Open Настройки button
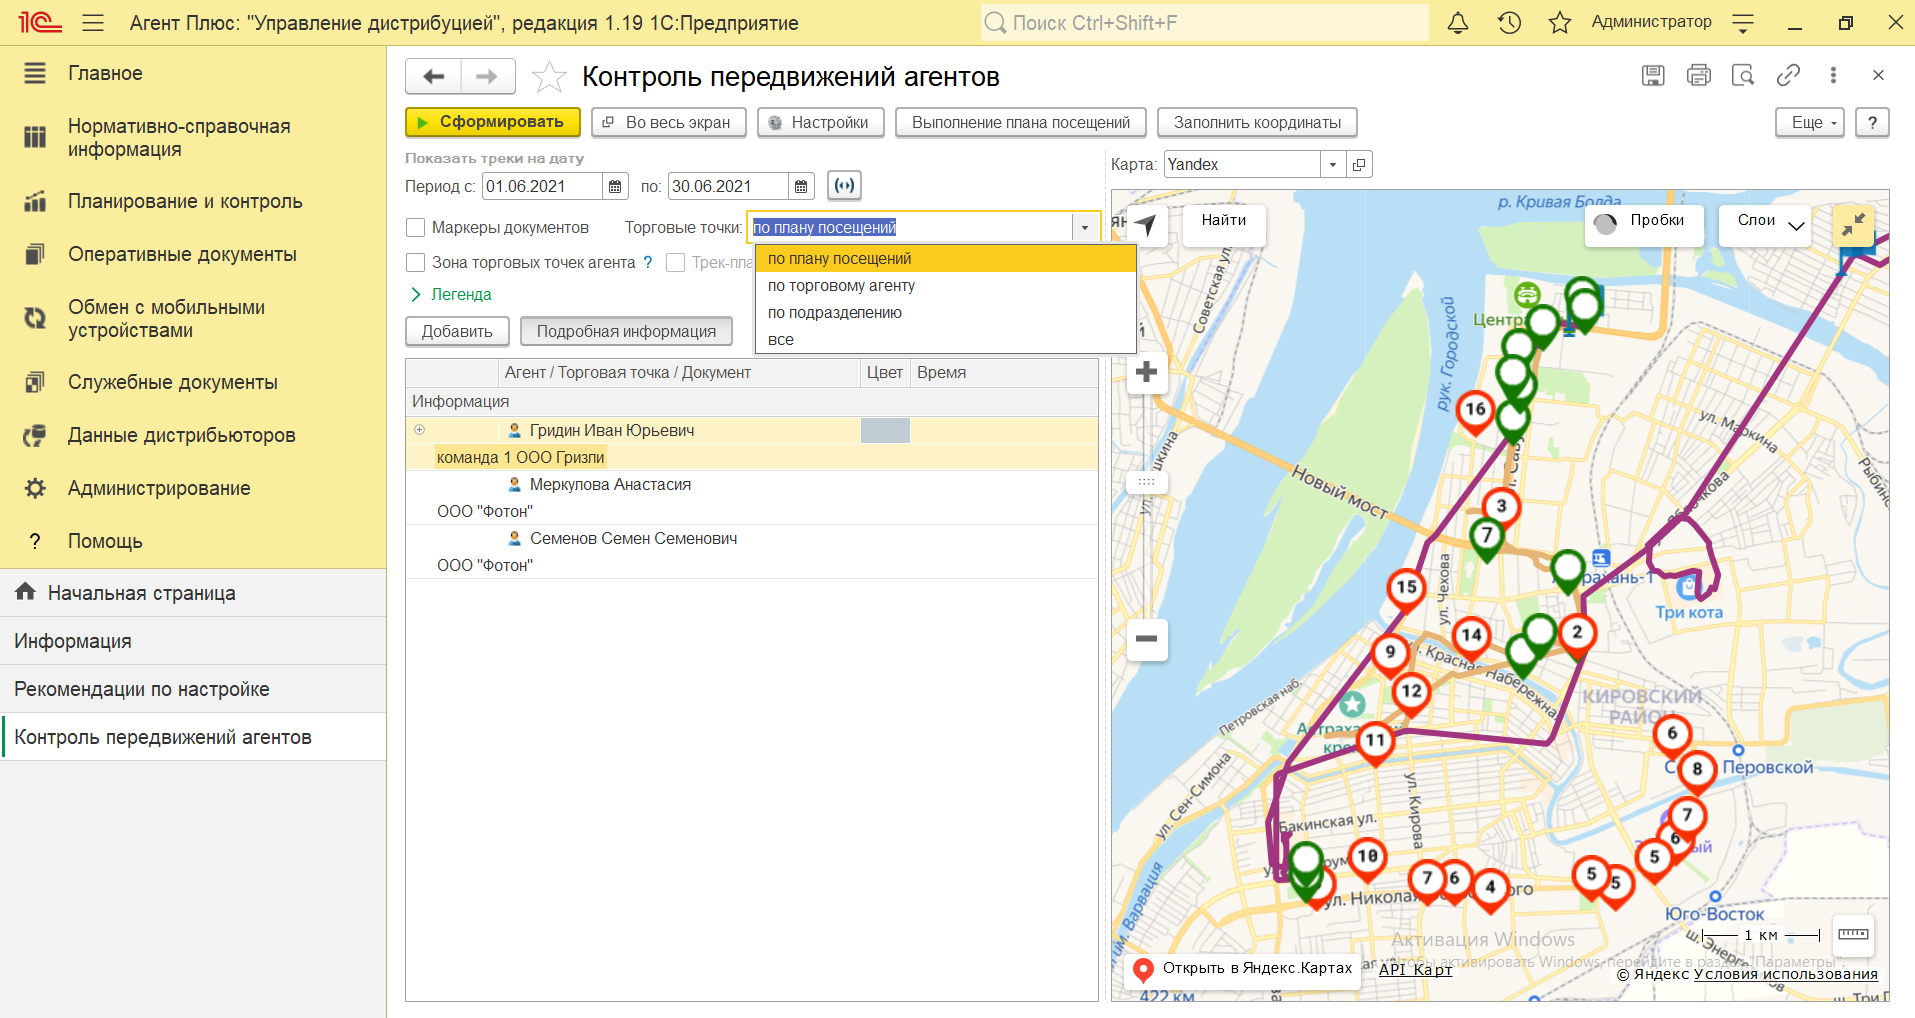This screenshot has width=1915, height=1018. pyautogui.click(x=821, y=122)
